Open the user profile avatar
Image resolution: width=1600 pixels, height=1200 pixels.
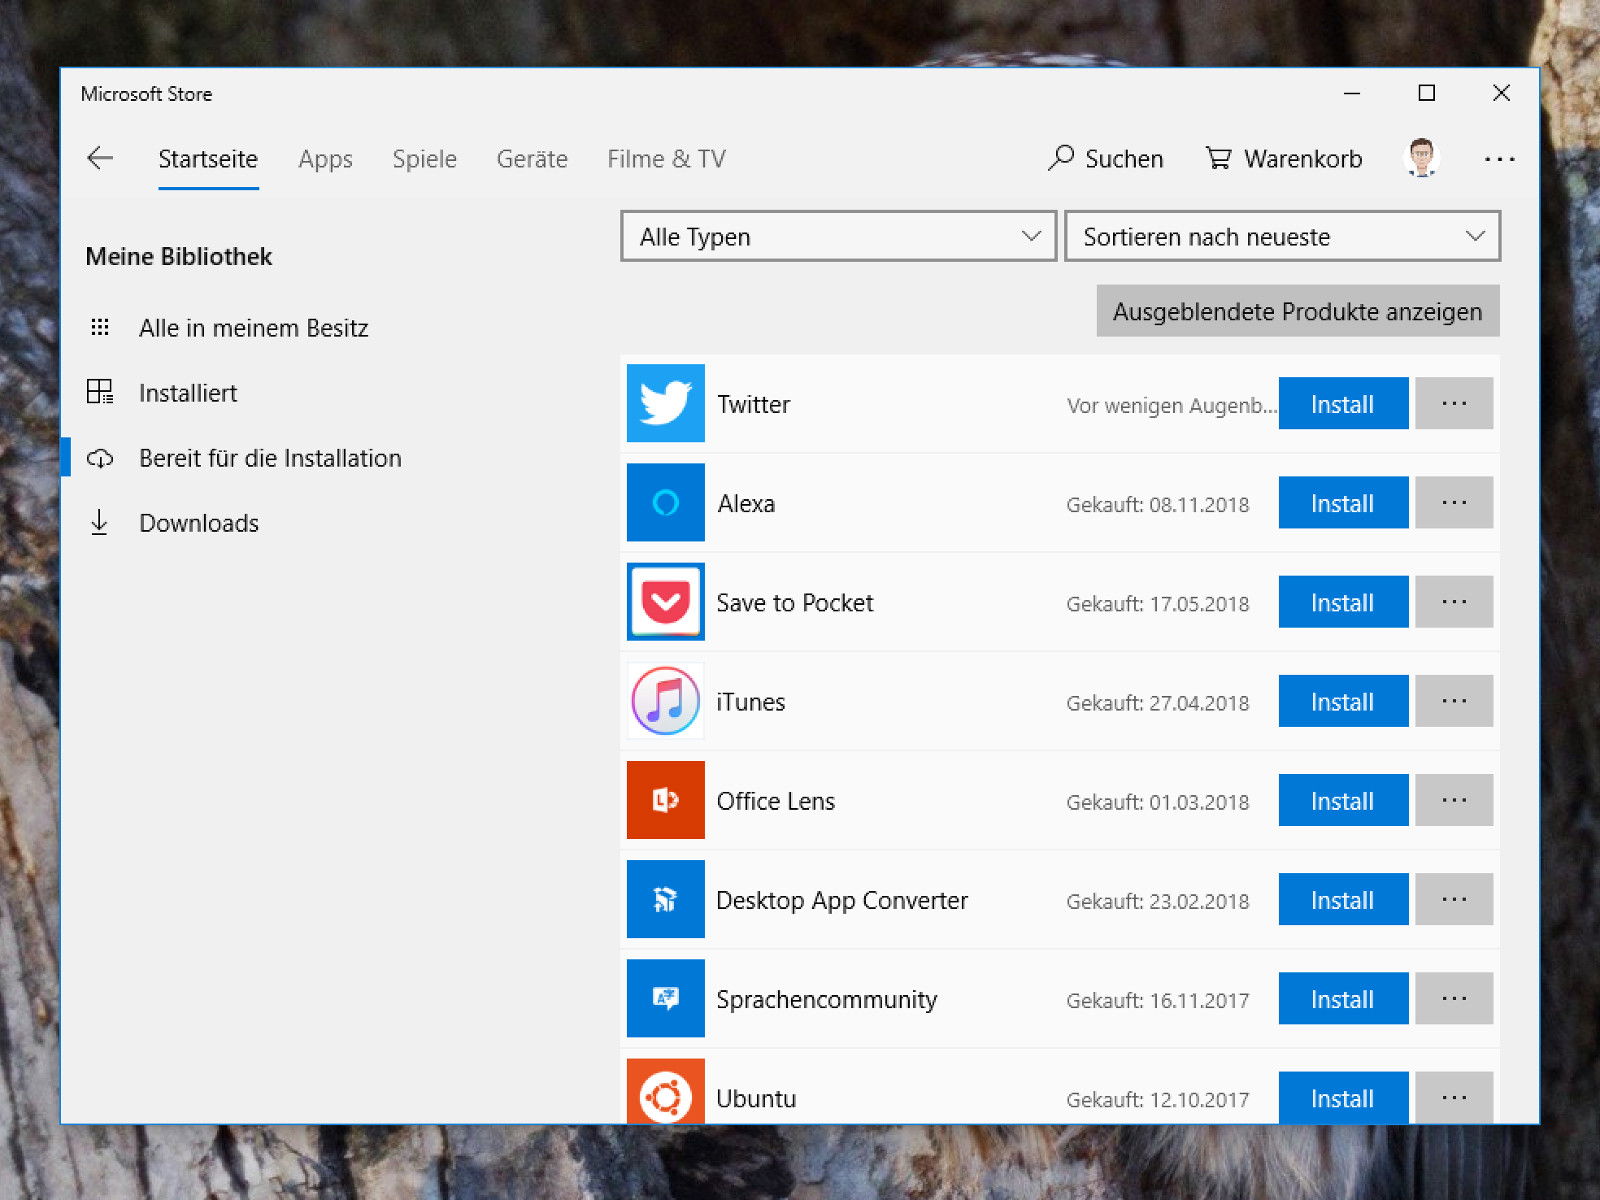click(1422, 158)
